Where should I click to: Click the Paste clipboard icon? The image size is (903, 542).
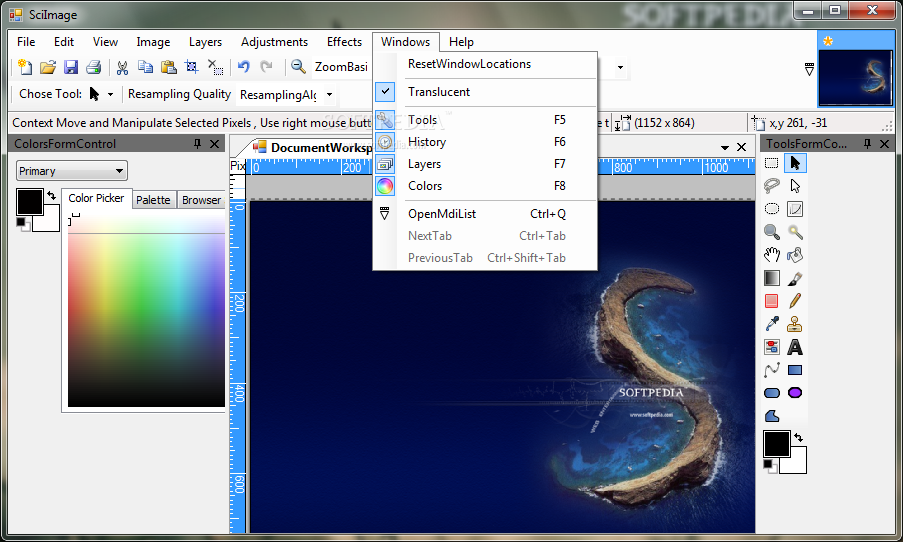(x=168, y=67)
